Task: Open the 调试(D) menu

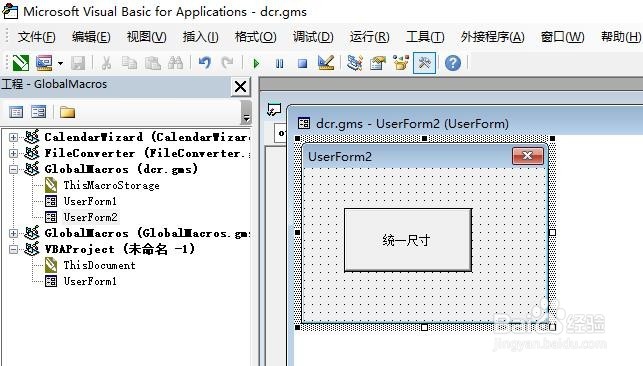Action: tap(313, 37)
